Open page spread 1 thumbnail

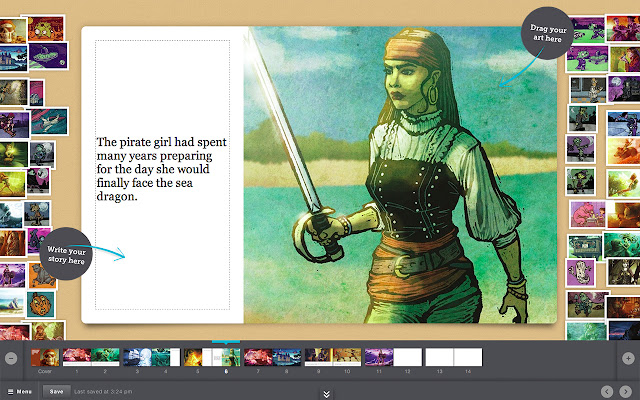77,357
